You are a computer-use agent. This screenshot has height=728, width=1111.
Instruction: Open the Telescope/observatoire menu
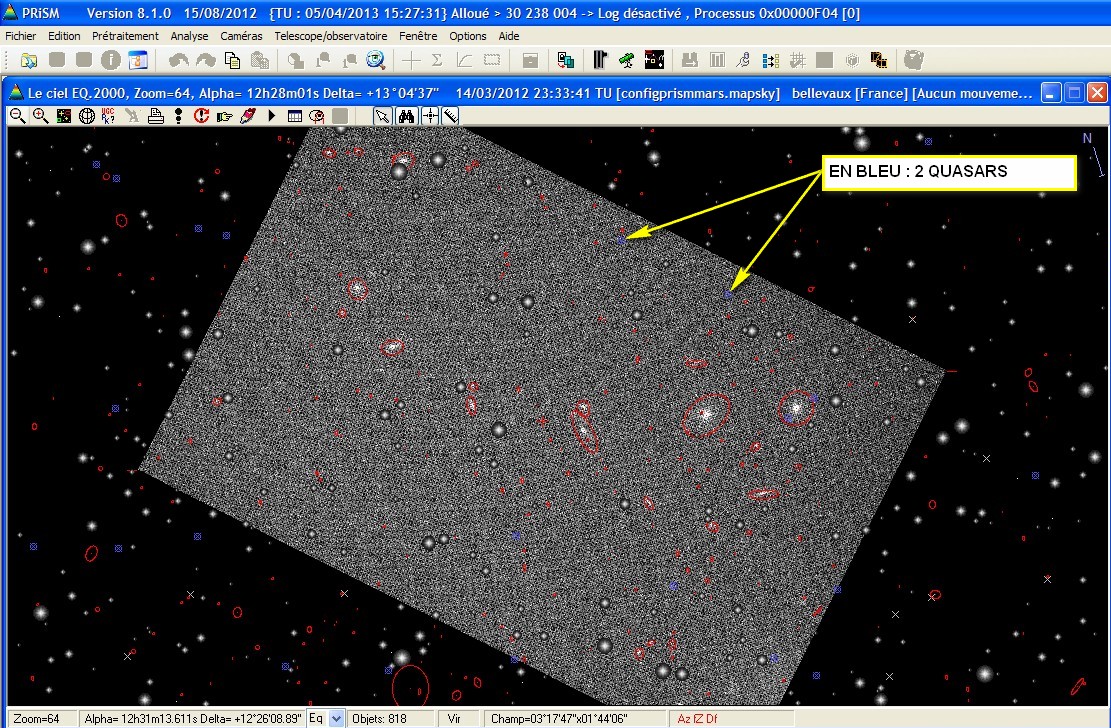point(331,35)
